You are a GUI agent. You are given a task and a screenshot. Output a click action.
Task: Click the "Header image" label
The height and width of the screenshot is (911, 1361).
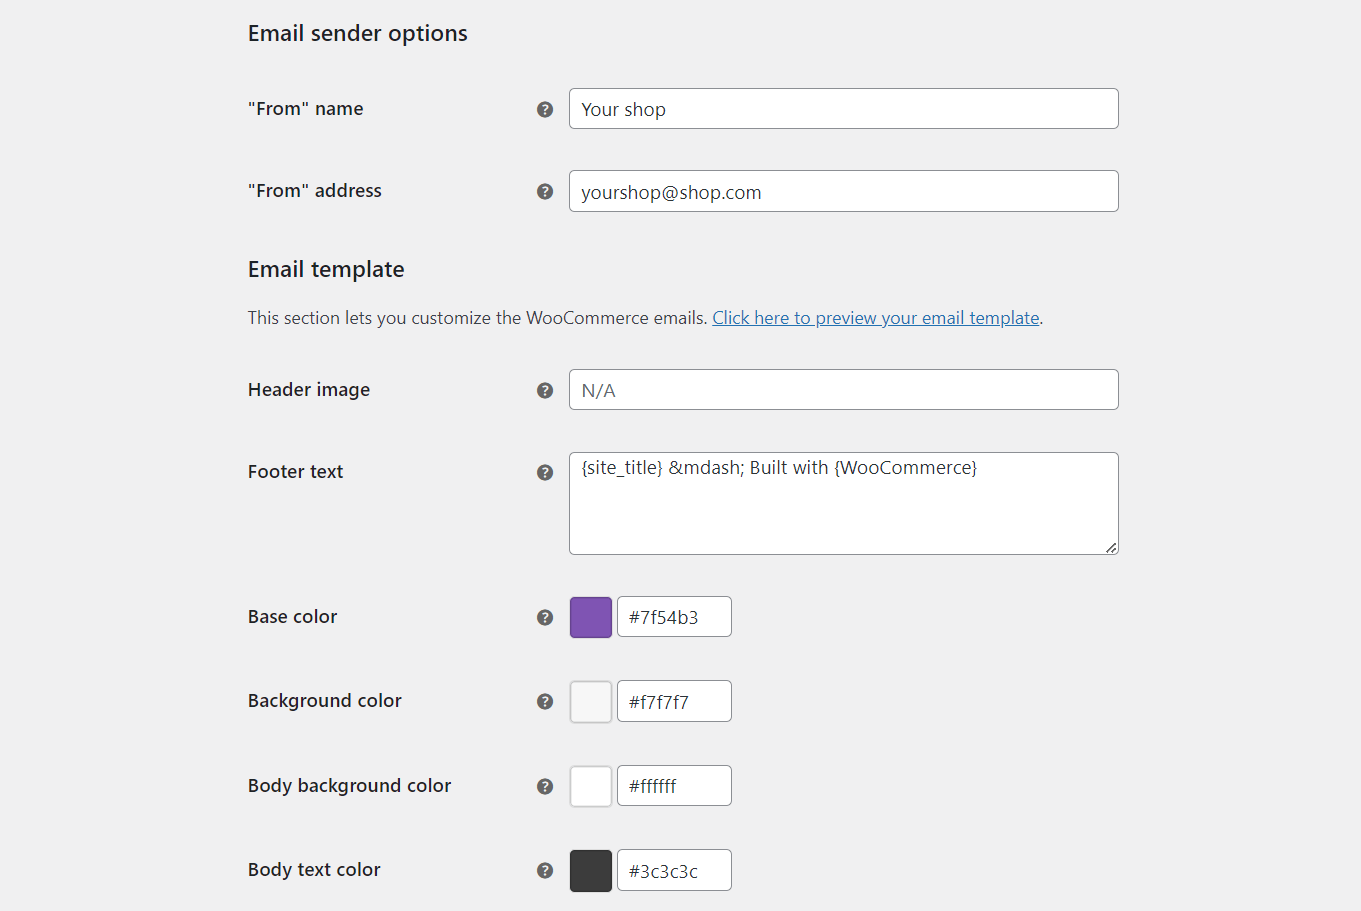[309, 390]
